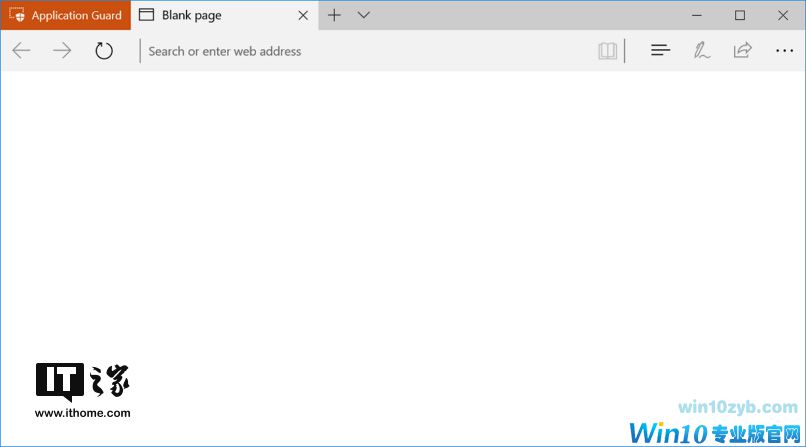This screenshot has height=447, width=806.
Task: Maximize the Edge window
Action: 740,15
